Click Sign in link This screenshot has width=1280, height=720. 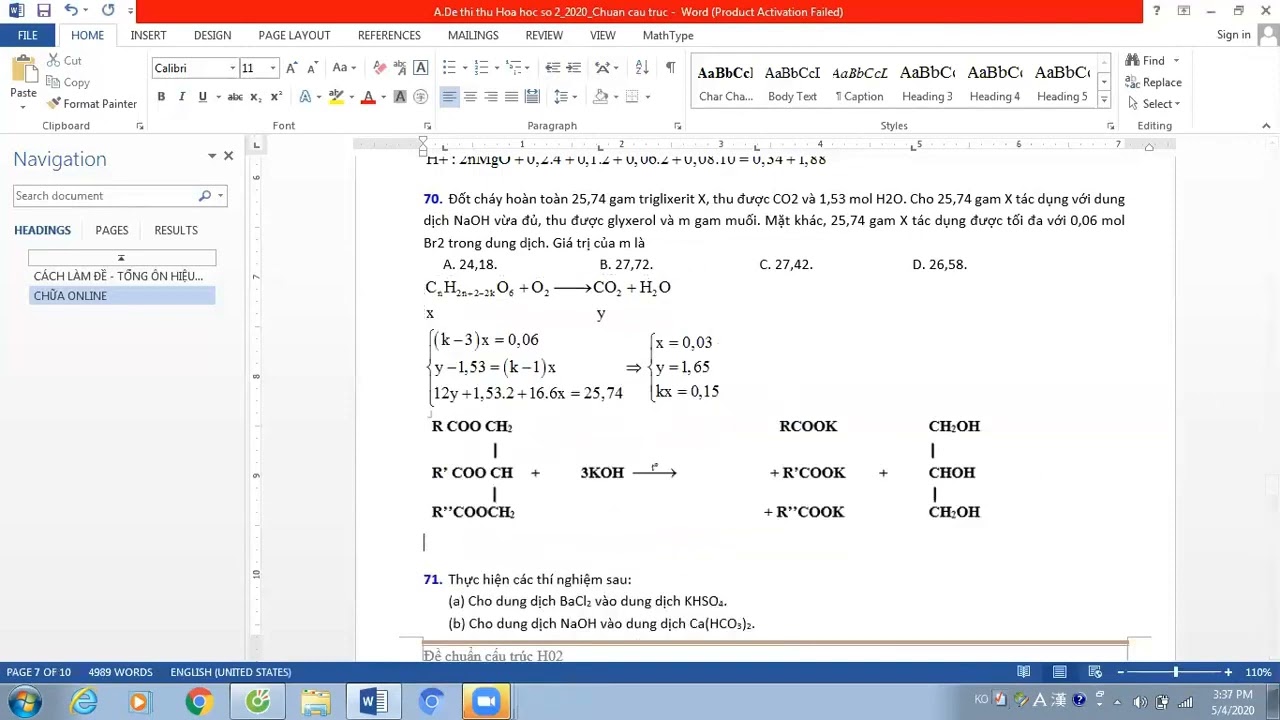tap(1233, 35)
